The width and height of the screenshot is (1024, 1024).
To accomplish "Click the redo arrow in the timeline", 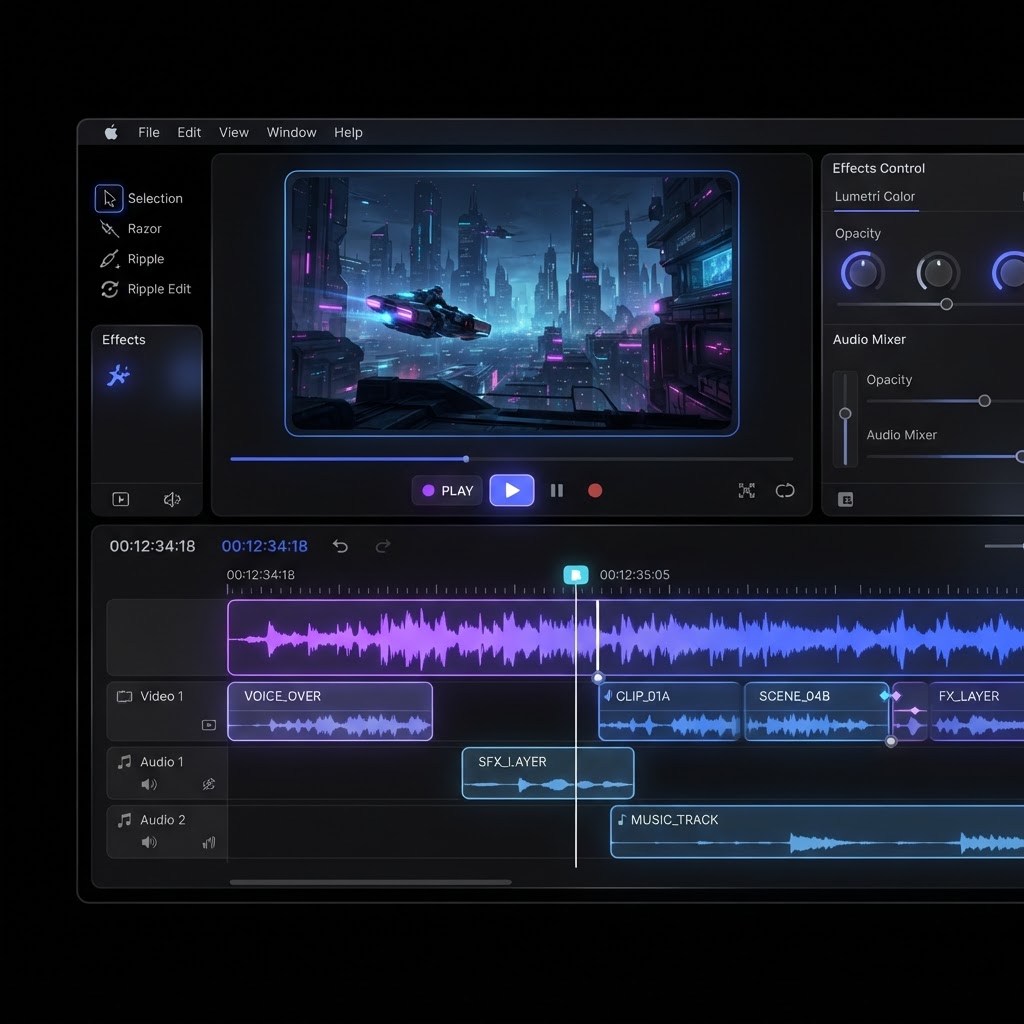I will pyautogui.click(x=383, y=546).
